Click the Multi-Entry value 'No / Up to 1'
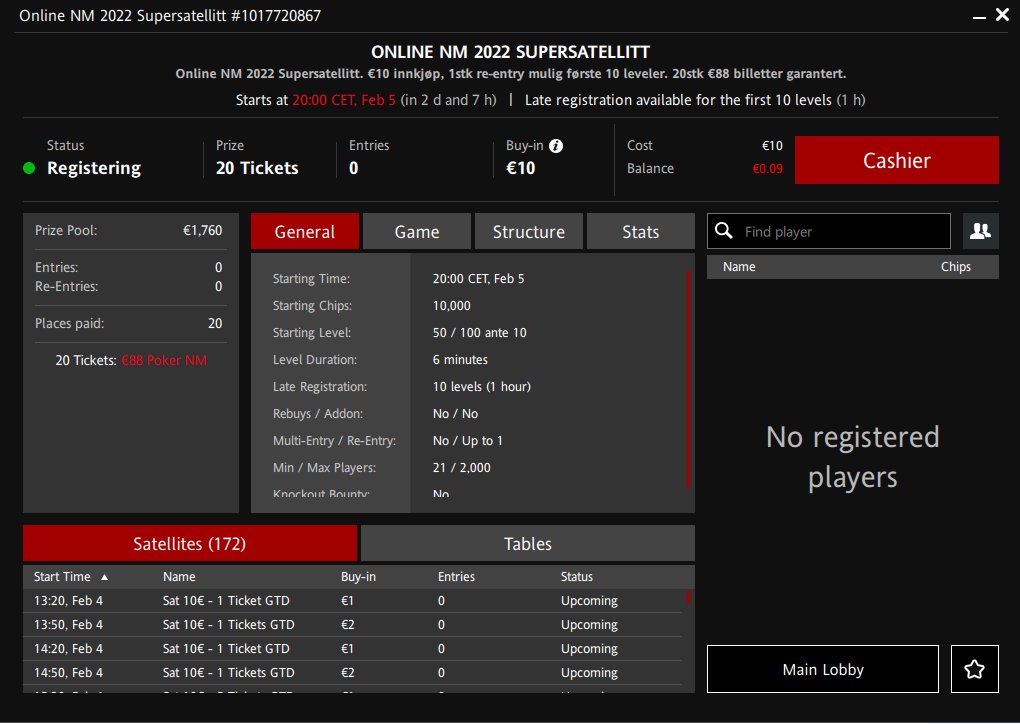The image size is (1020, 724). click(x=468, y=441)
